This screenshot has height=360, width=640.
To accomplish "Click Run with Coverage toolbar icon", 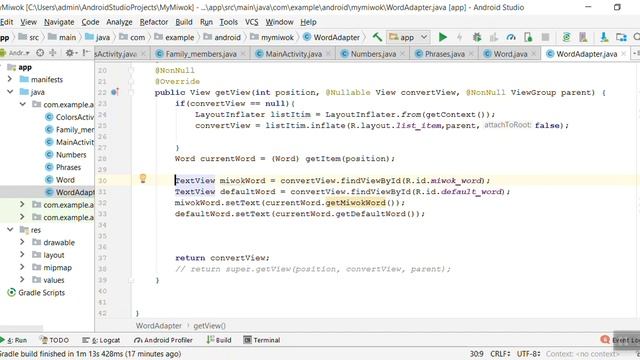I will [x=494, y=37].
